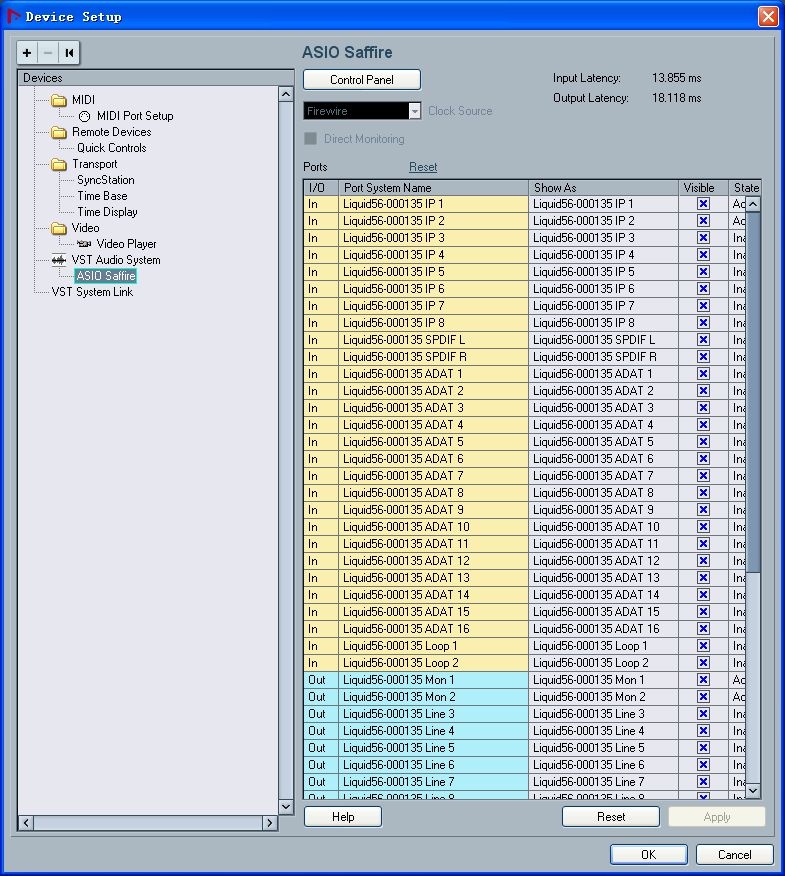
Task: Enable the Direct Monitoring checkbox
Action: [x=311, y=139]
